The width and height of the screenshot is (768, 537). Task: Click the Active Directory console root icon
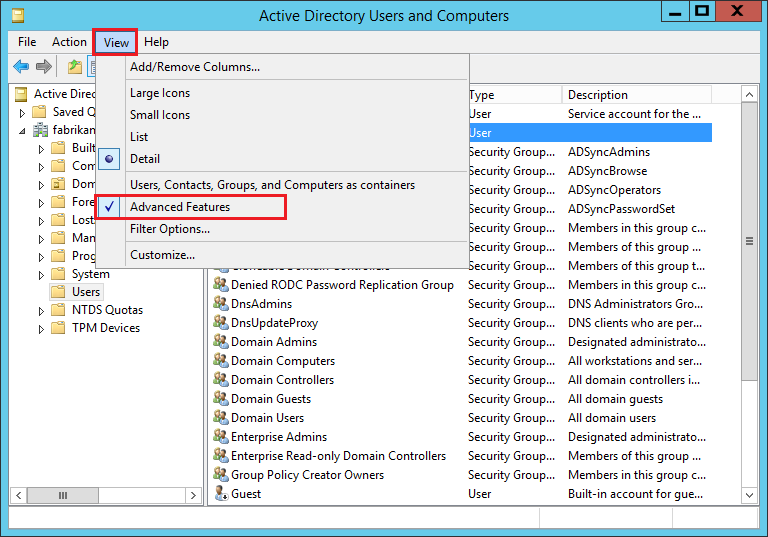21,94
